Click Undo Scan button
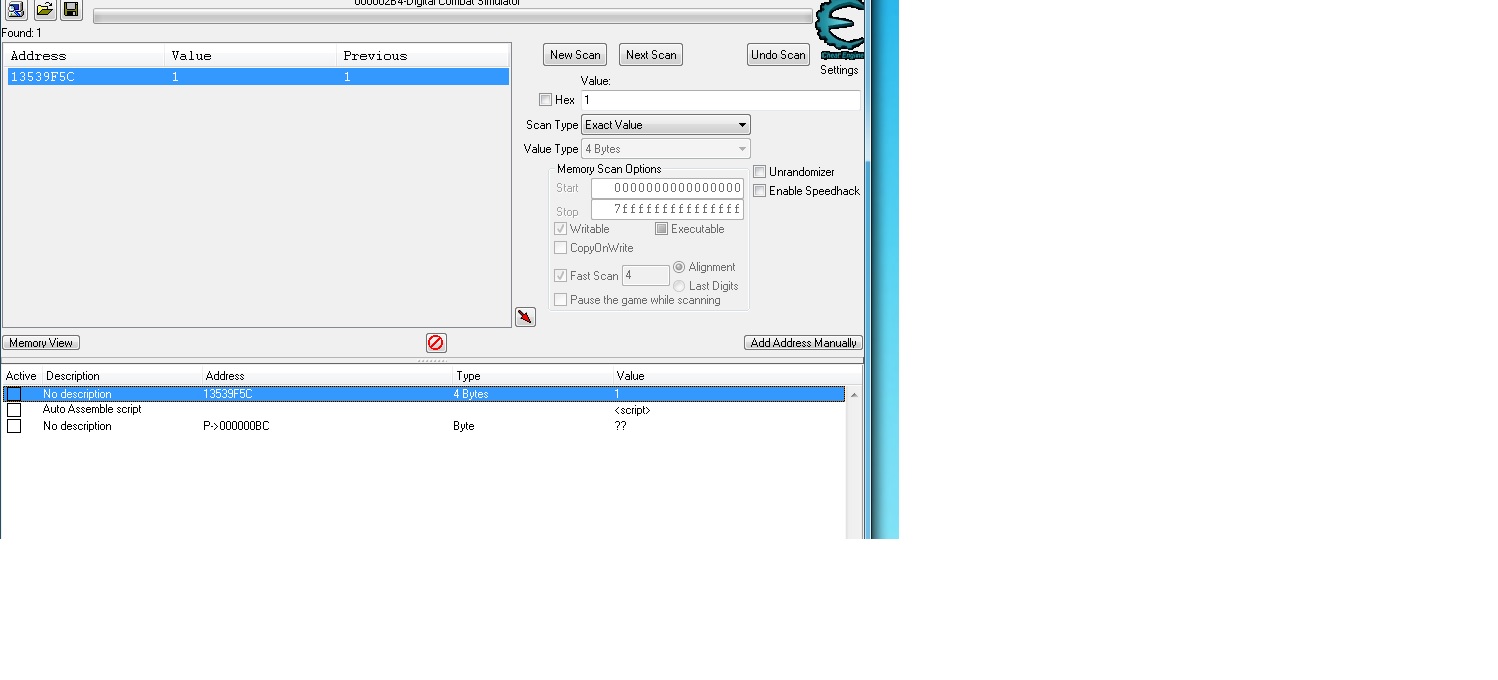 point(778,55)
